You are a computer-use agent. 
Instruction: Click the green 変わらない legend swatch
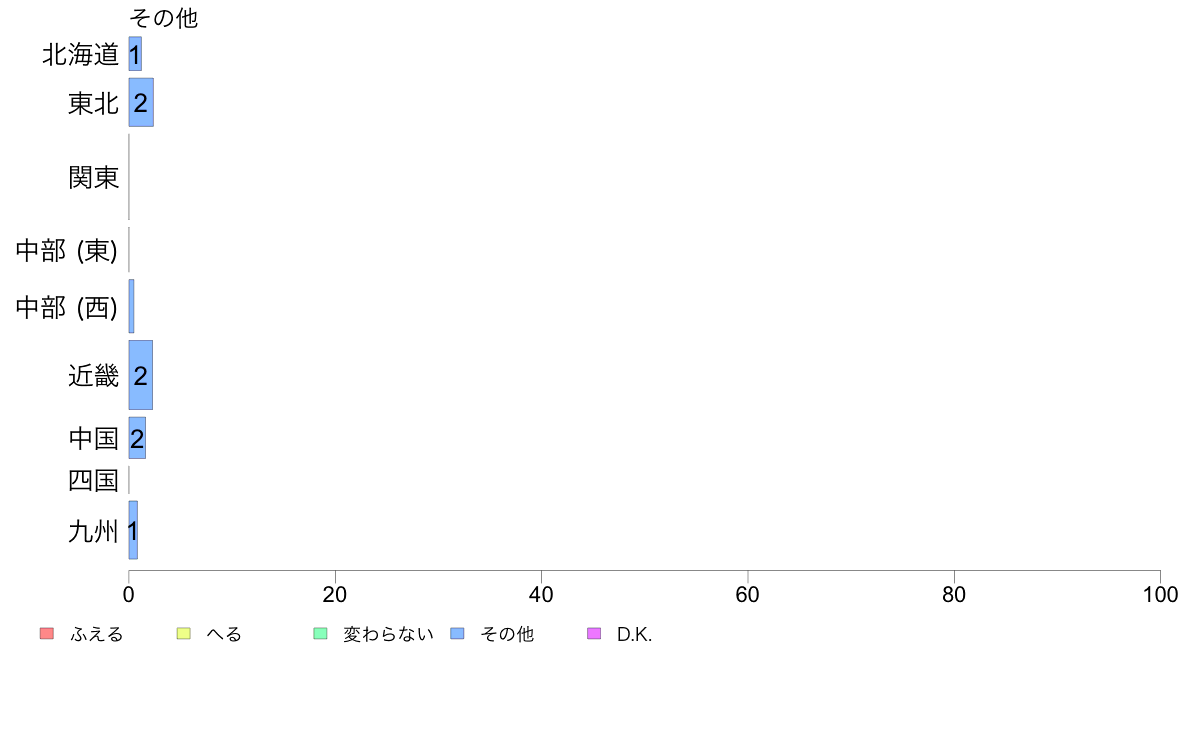(320, 634)
